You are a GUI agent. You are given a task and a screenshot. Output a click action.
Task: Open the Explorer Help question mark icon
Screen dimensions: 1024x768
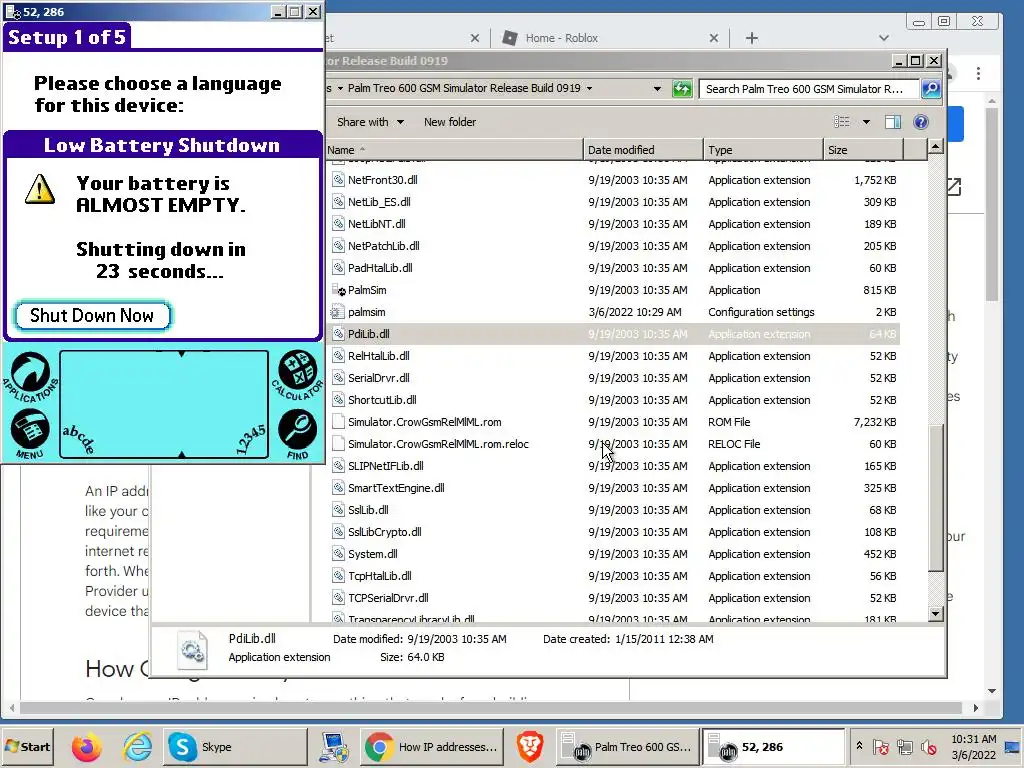921,122
